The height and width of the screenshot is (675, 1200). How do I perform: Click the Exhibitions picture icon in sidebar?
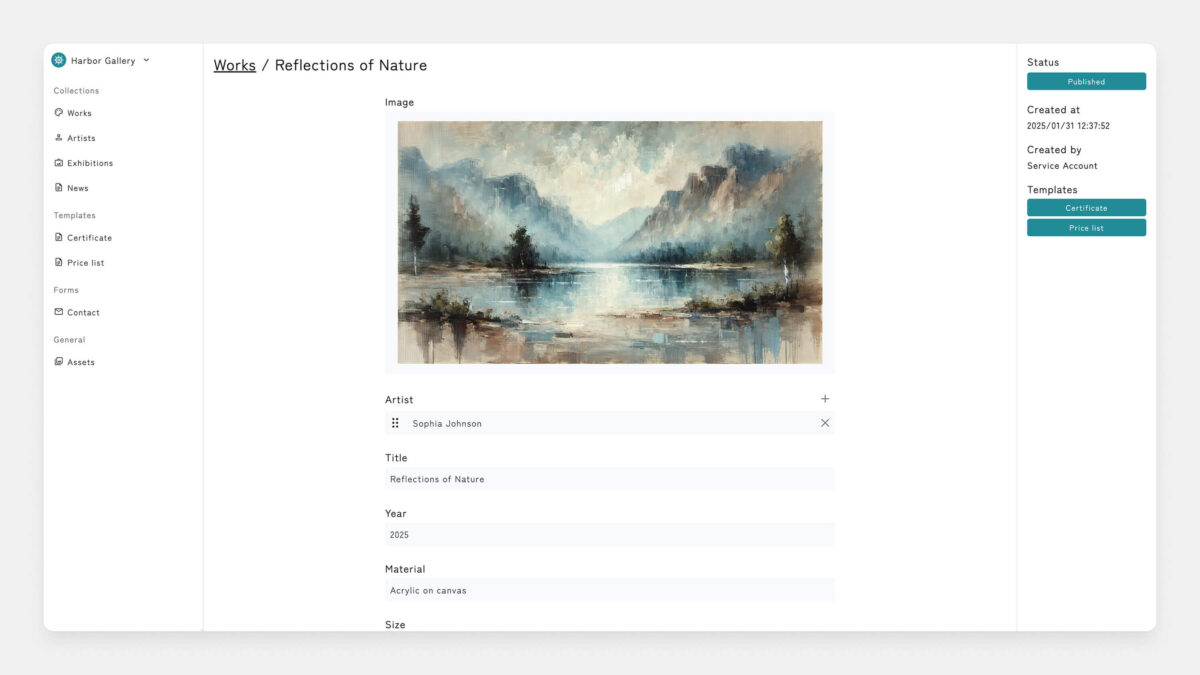58,162
